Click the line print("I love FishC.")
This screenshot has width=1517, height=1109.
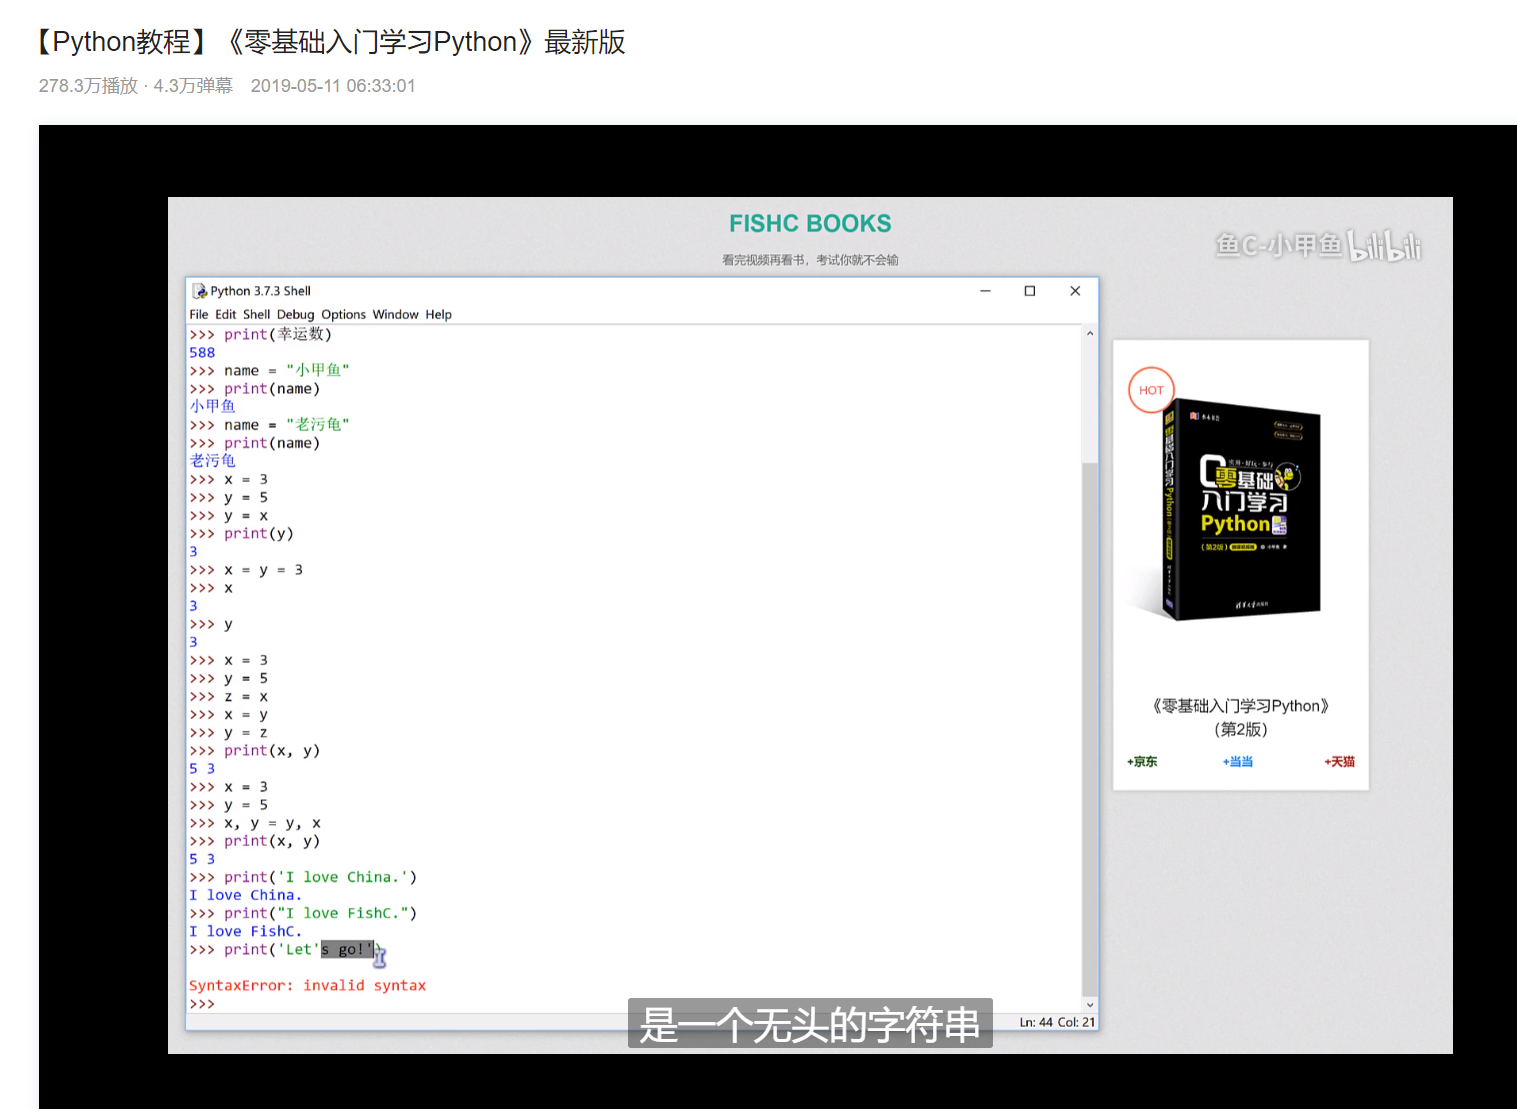coord(303,913)
